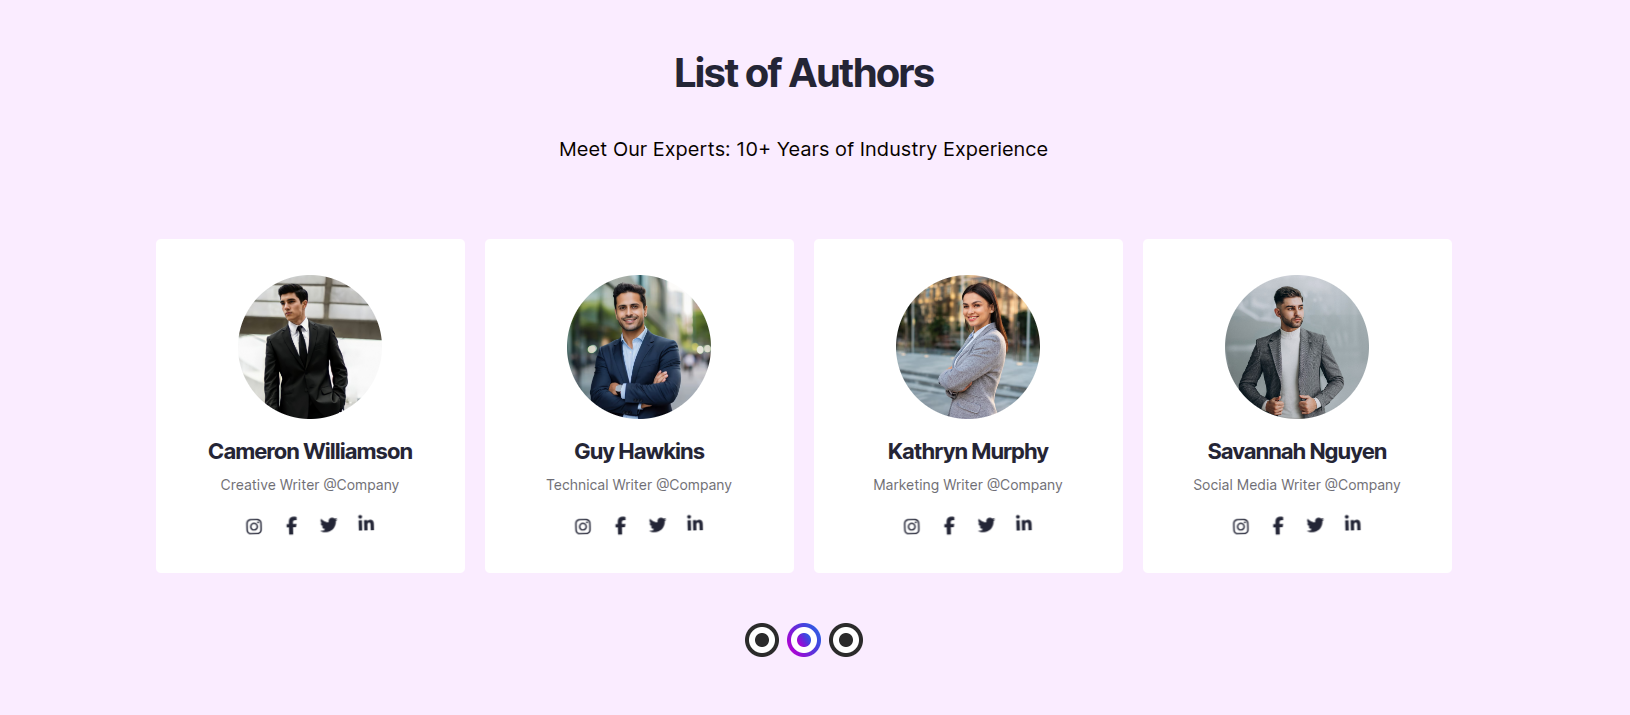
Task: Open Cameron Williamson's Instagram profile icon
Action: pyautogui.click(x=254, y=526)
